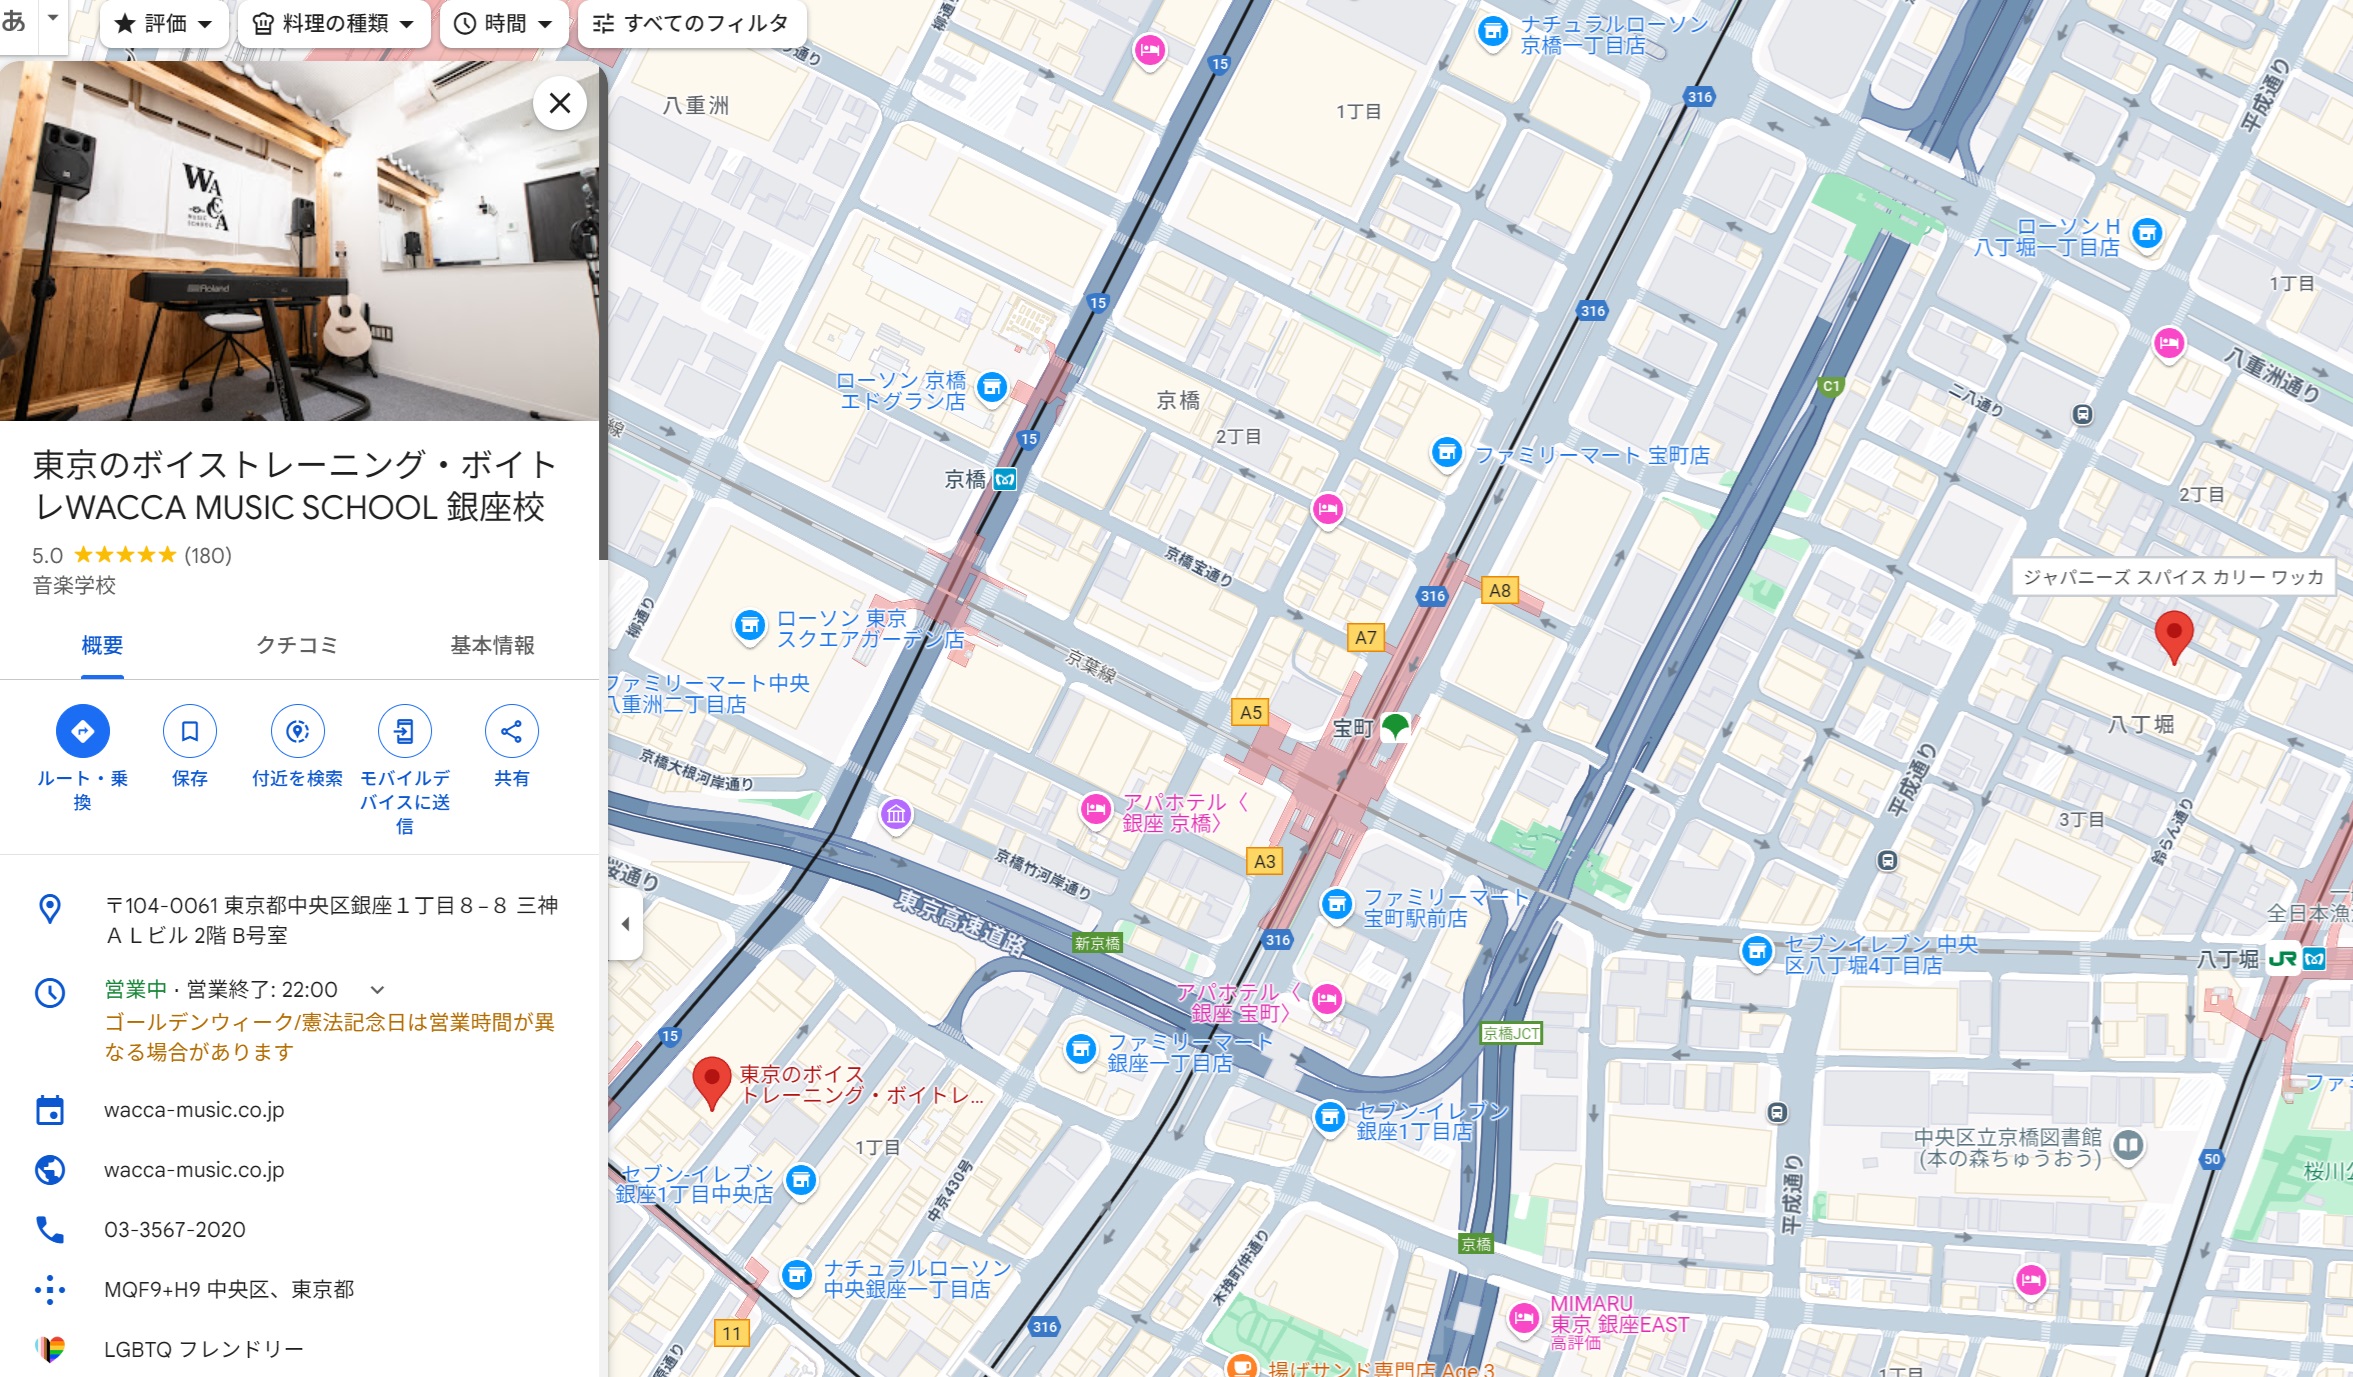Click the ナチュラルローソン 中央銀座一丁目店 icon
2353x1377 pixels.
click(x=796, y=1275)
